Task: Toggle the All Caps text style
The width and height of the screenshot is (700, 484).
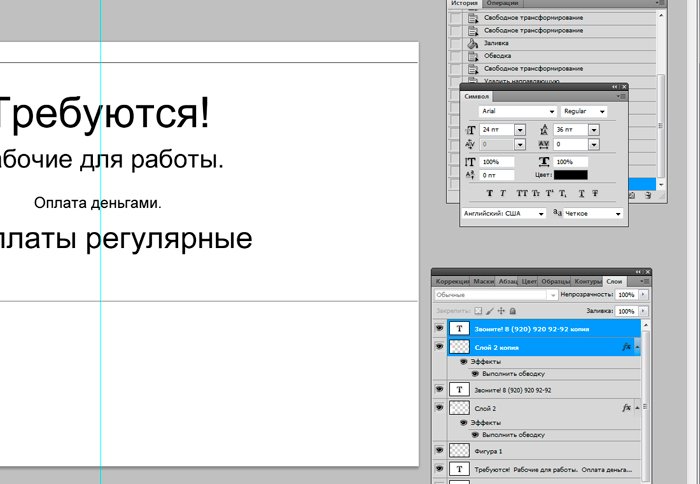Action: tap(521, 192)
